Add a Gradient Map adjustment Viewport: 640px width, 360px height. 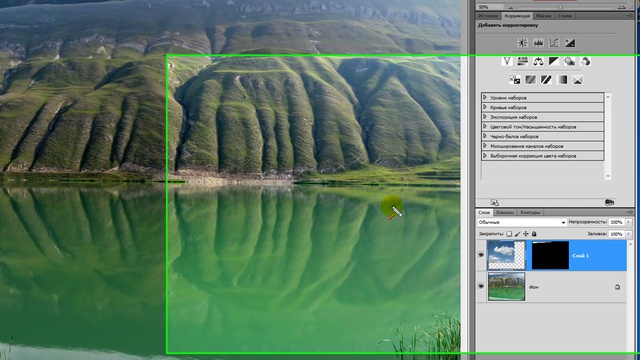562,80
